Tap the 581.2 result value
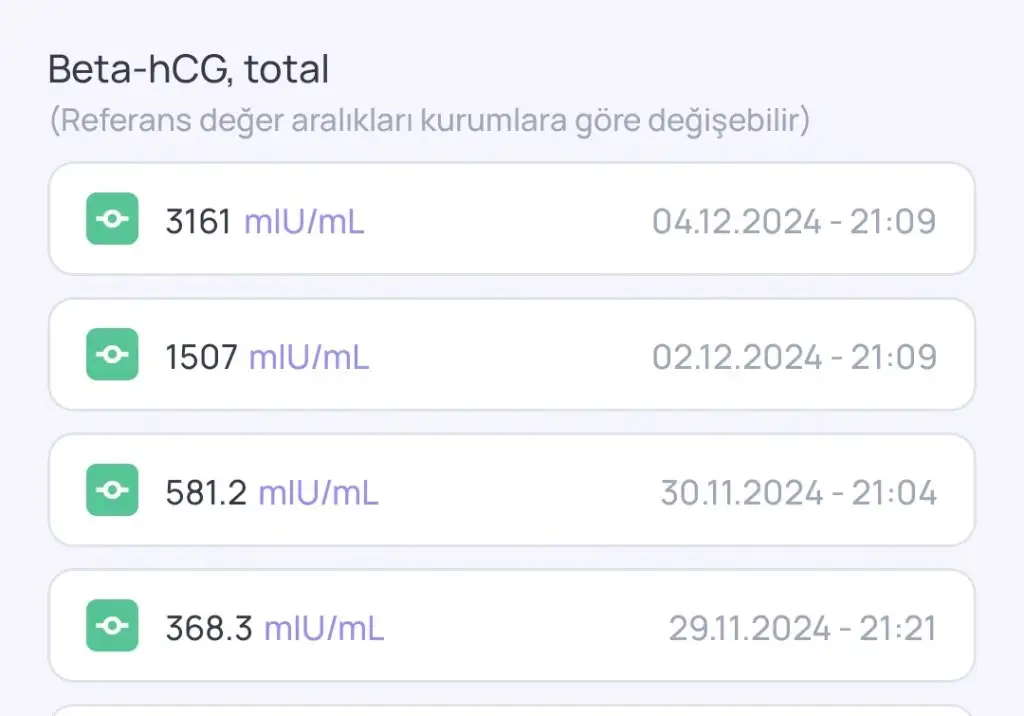This screenshot has width=1024, height=716. tap(206, 493)
